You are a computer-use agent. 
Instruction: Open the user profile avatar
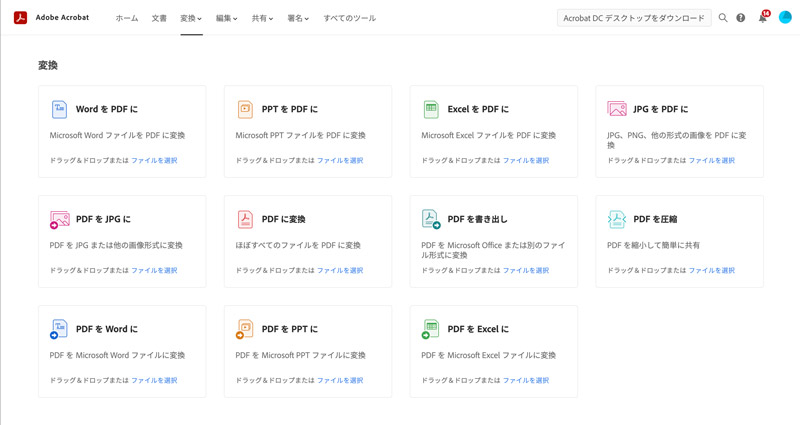(x=785, y=17)
